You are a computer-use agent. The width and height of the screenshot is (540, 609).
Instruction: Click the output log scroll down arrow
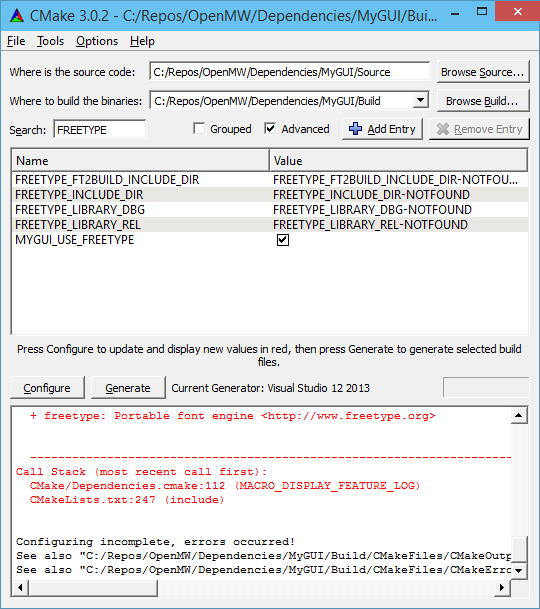coord(519,570)
